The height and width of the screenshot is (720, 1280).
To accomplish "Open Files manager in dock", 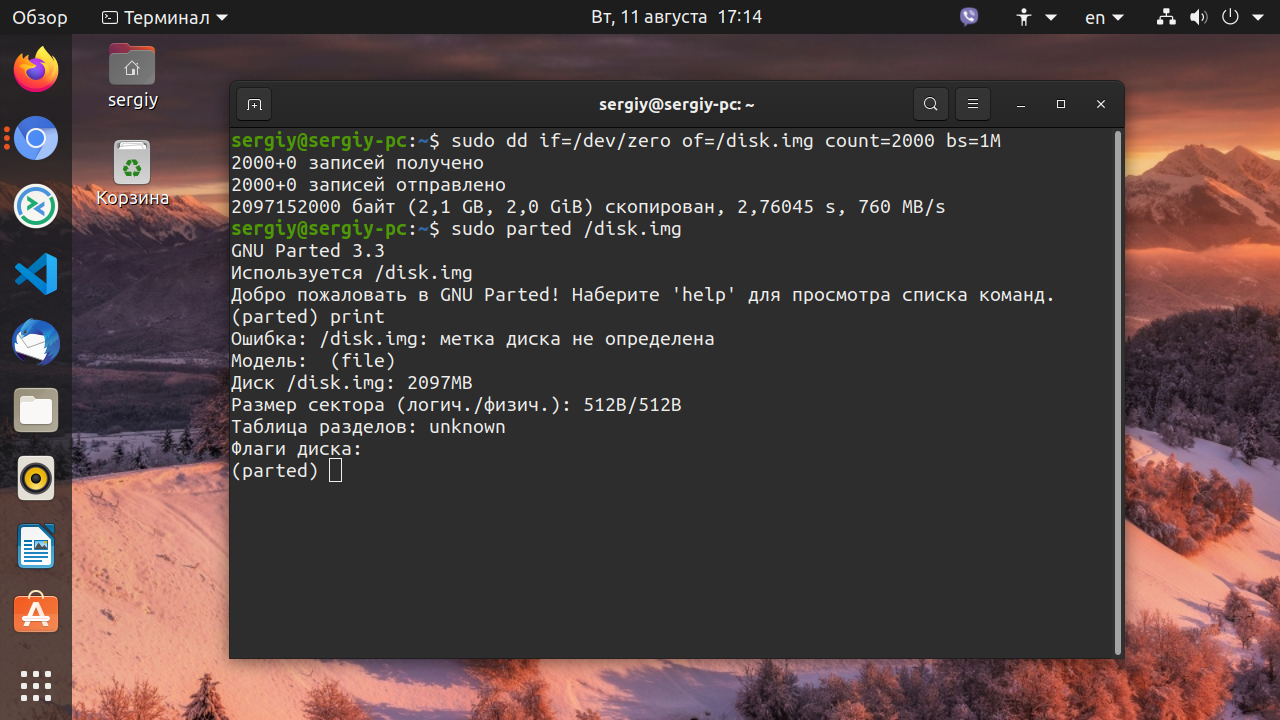I will (x=36, y=410).
